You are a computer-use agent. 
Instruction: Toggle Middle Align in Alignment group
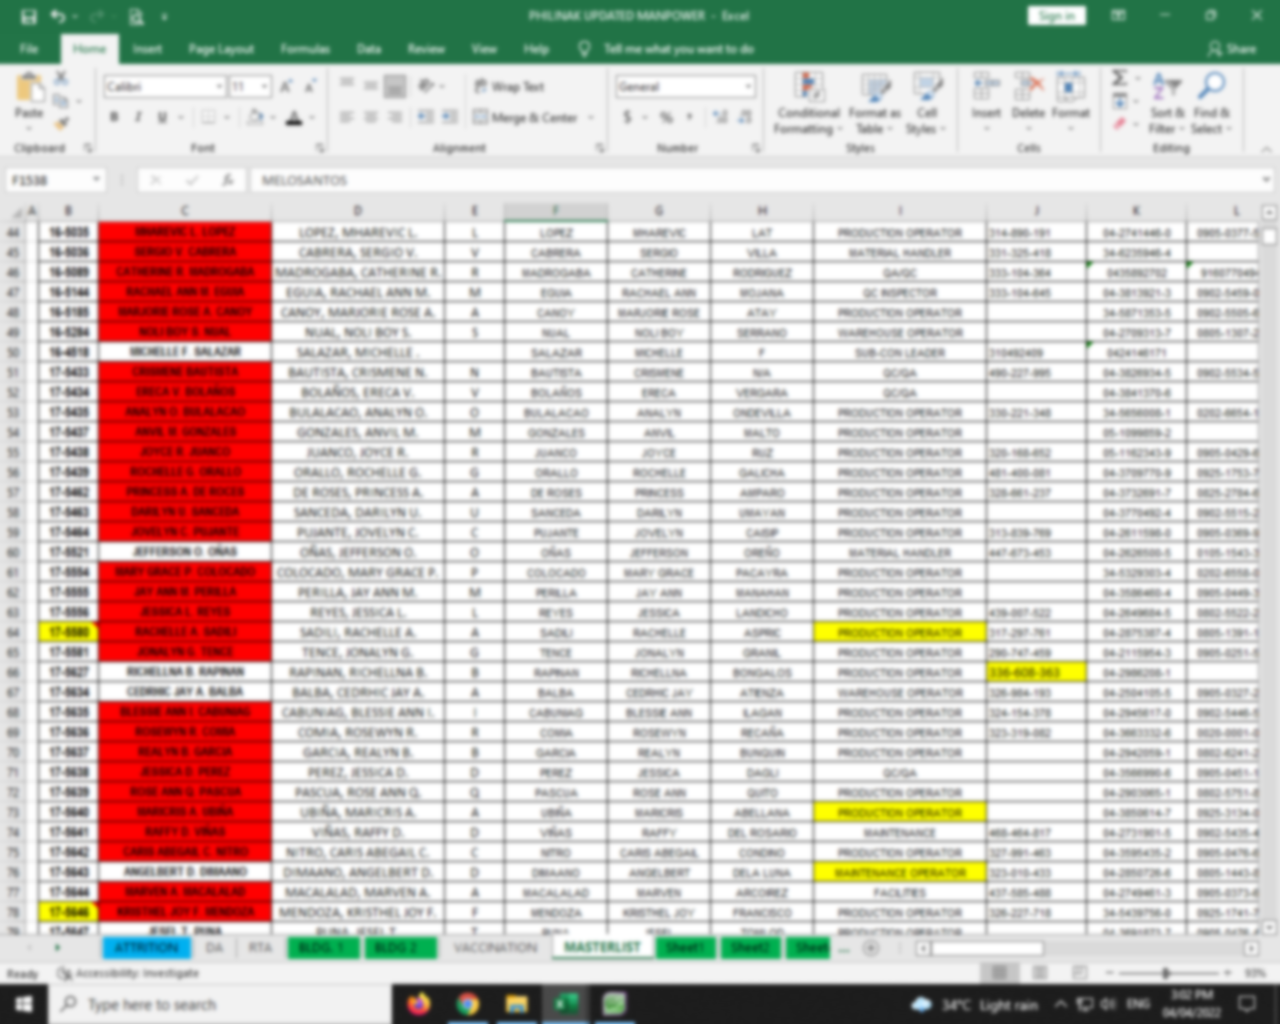pyautogui.click(x=370, y=86)
